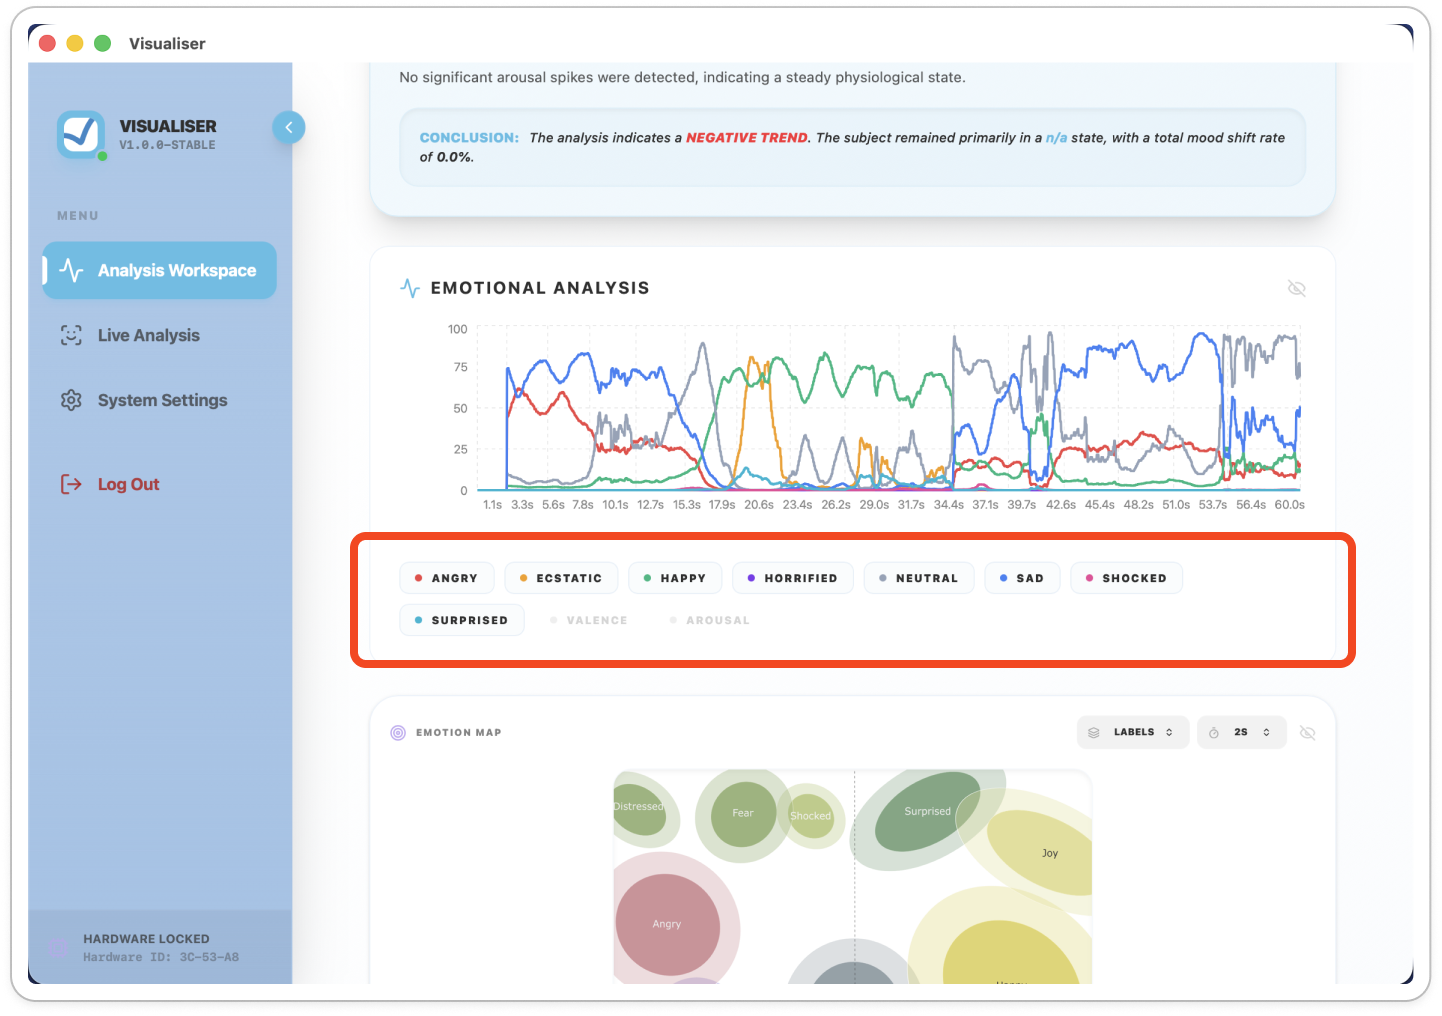The height and width of the screenshot is (1016, 1442).
Task: Select the Angry bubble on the emotion map
Action: [667, 924]
